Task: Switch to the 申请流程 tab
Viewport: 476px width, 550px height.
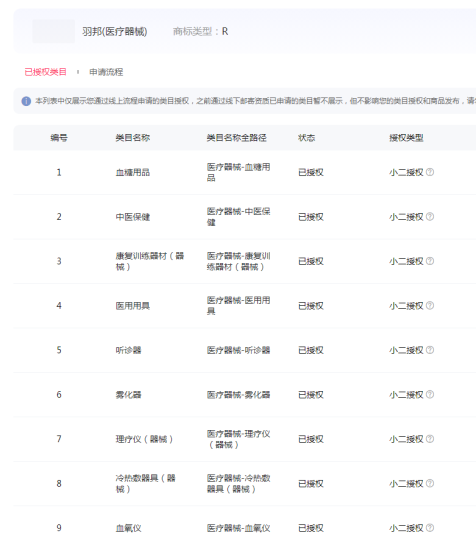Action: [x=106, y=72]
